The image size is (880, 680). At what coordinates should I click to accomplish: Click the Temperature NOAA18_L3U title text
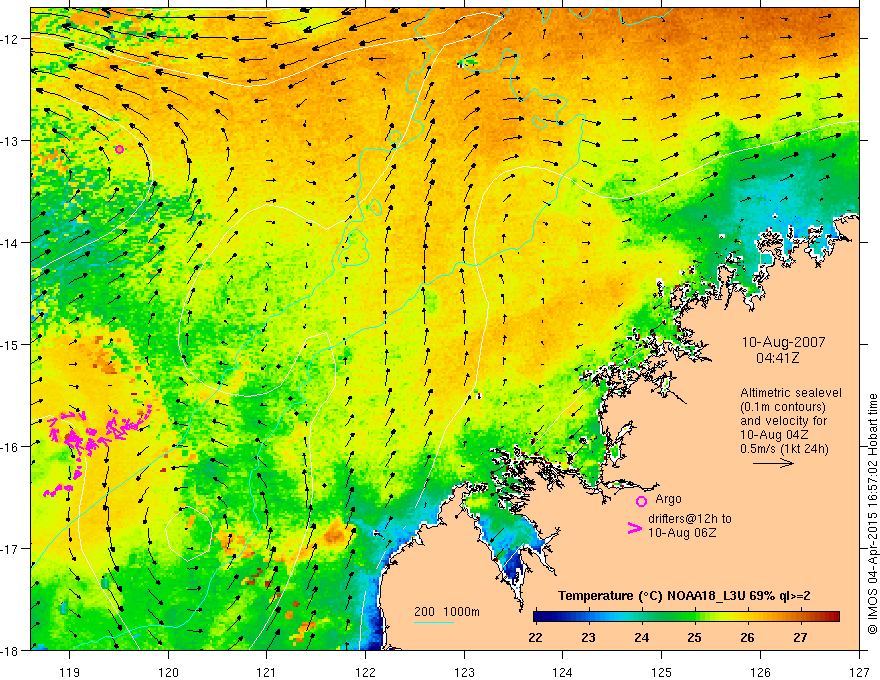[x=684, y=596]
